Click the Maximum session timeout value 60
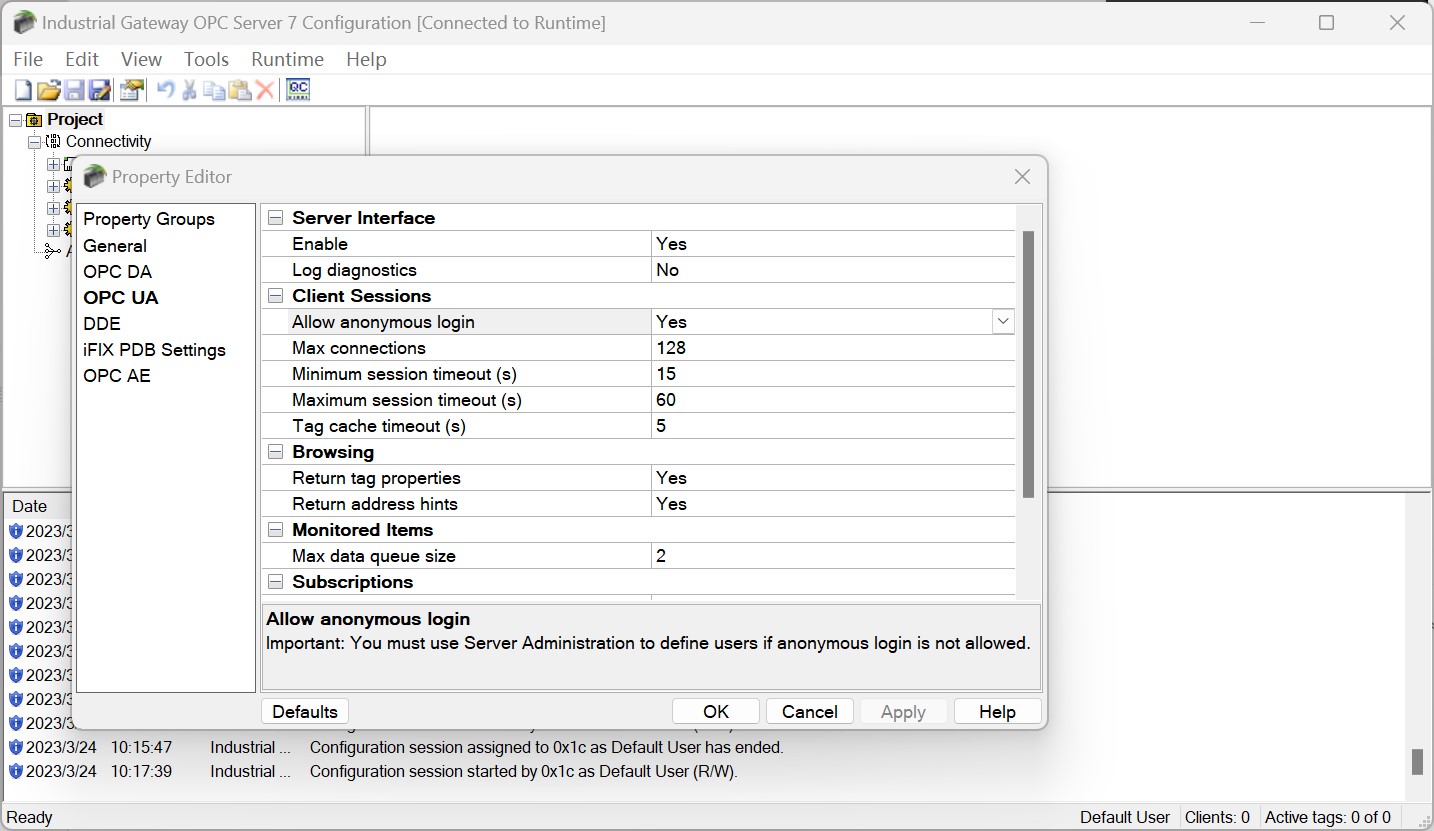The width and height of the screenshot is (1434, 831). (x=833, y=400)
